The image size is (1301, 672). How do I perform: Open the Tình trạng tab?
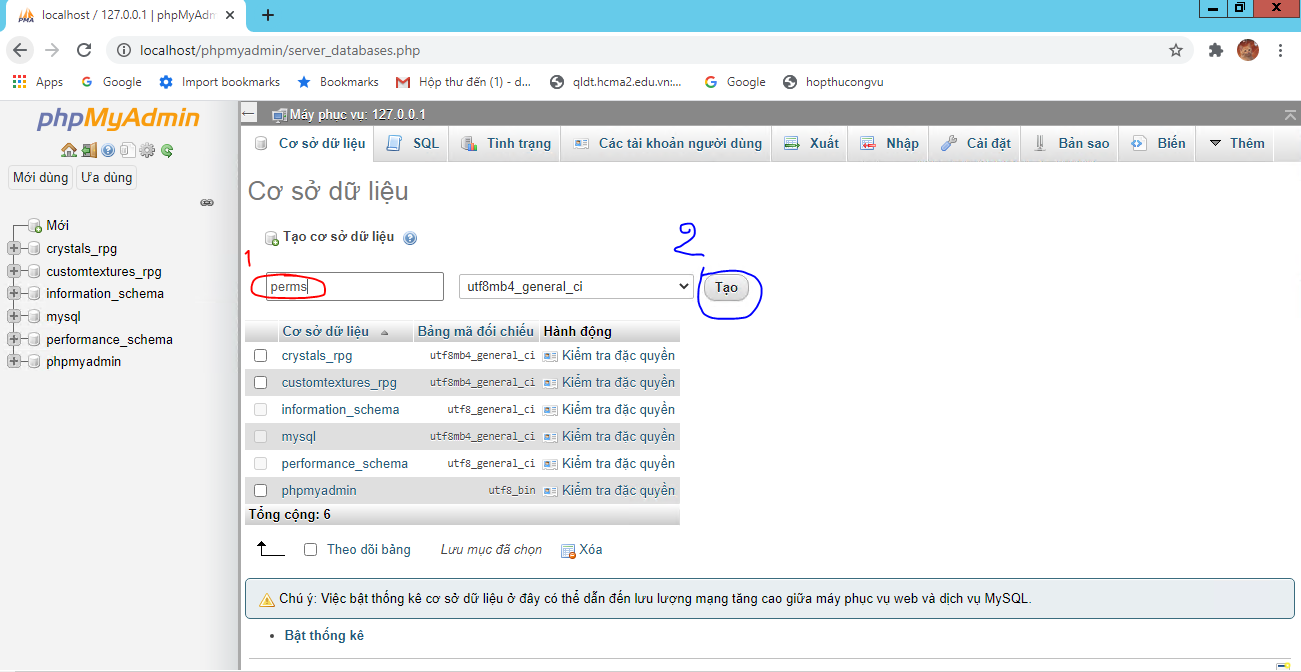(505, 143)
